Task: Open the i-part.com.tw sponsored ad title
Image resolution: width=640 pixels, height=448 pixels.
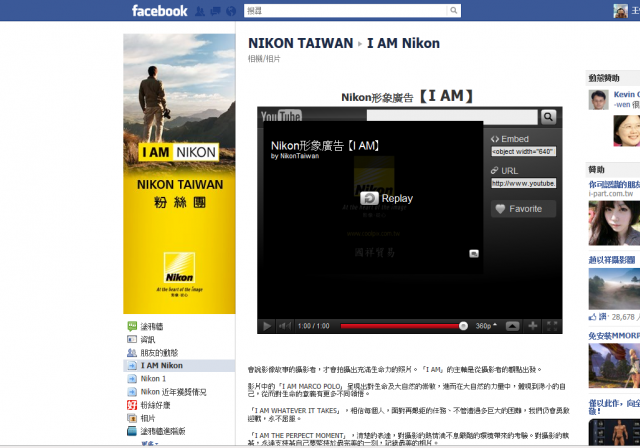Action: click(x=614, y=184)
